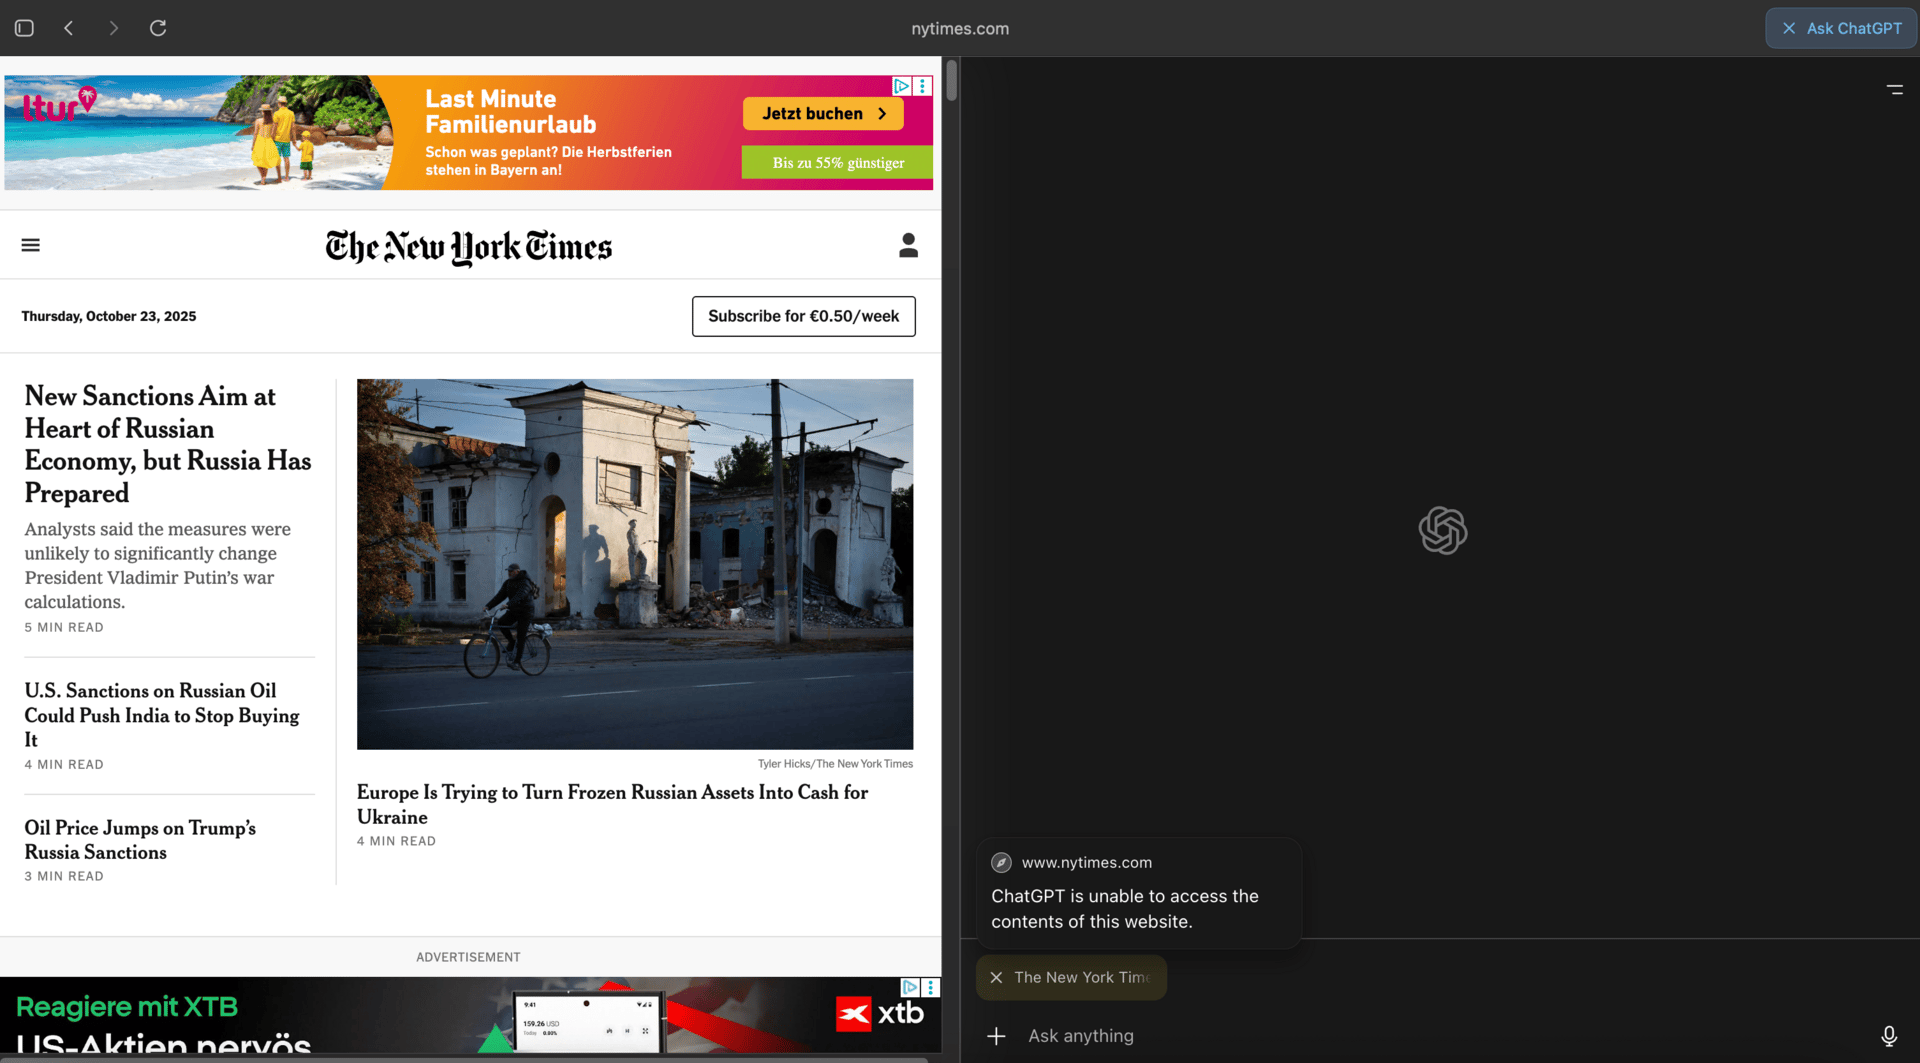The width and height of the screenshot is (1920, 1063).
Task: Click the xtb logo in bottom ad
Action: 880,1014
